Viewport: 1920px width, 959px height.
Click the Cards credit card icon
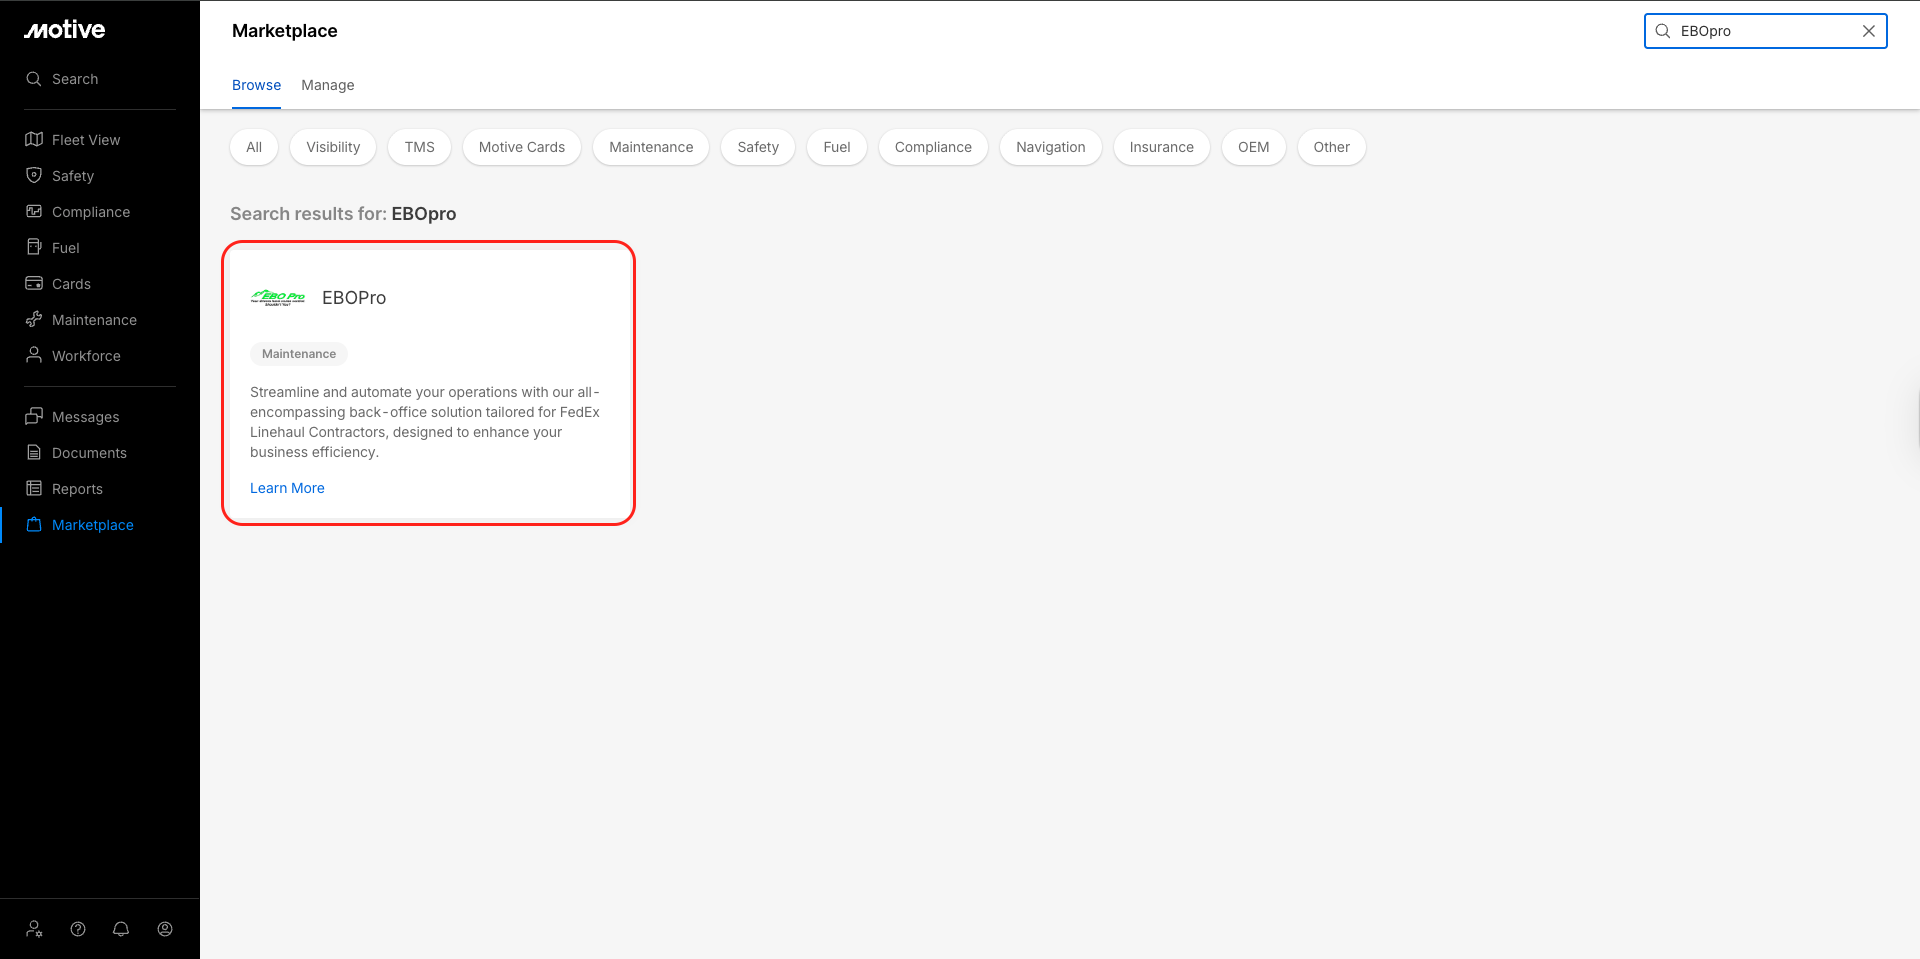(x=34, y=283)
